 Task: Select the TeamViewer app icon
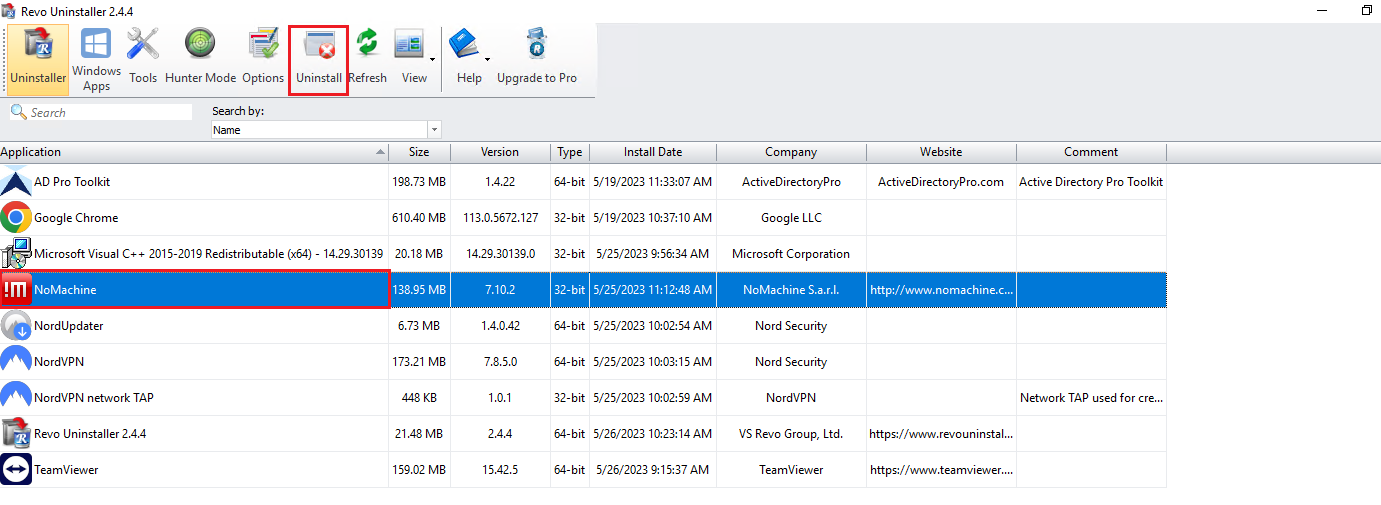pos(16,470)
